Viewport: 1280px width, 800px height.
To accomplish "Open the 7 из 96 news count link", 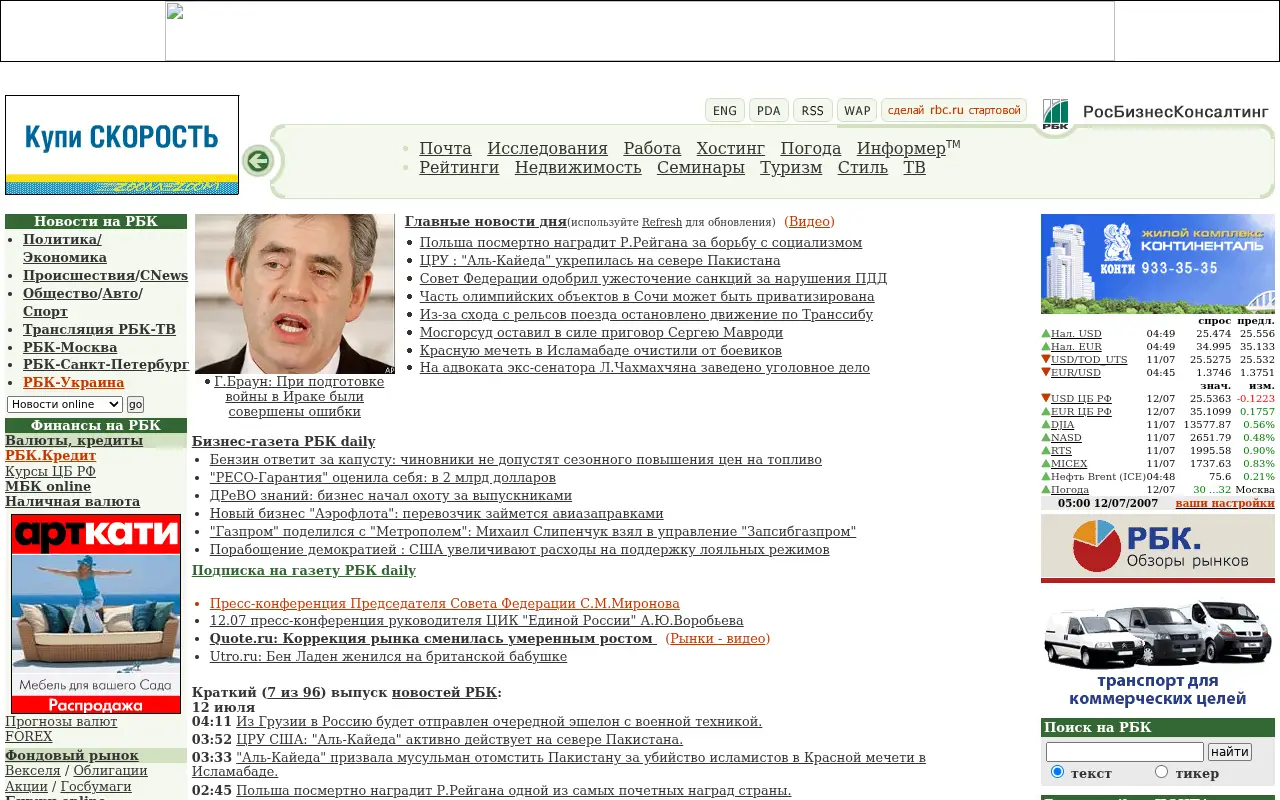I will (x=294, y=692).
